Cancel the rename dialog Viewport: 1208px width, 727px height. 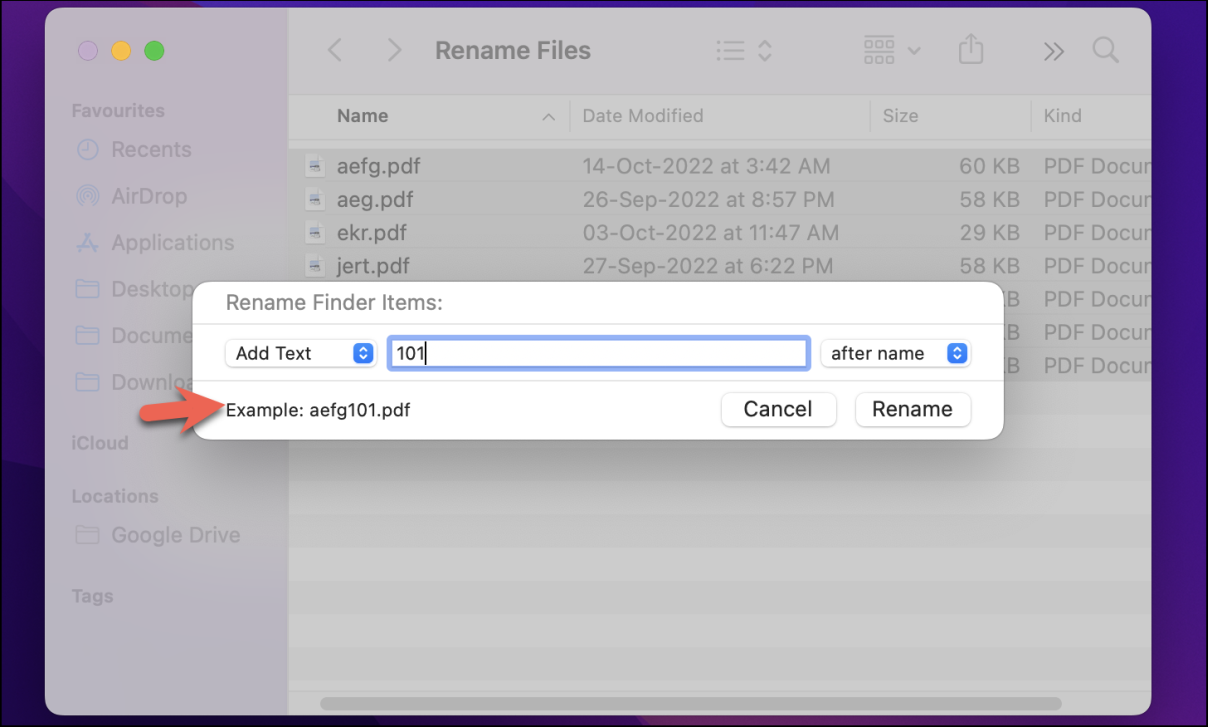tap(778, 409)
